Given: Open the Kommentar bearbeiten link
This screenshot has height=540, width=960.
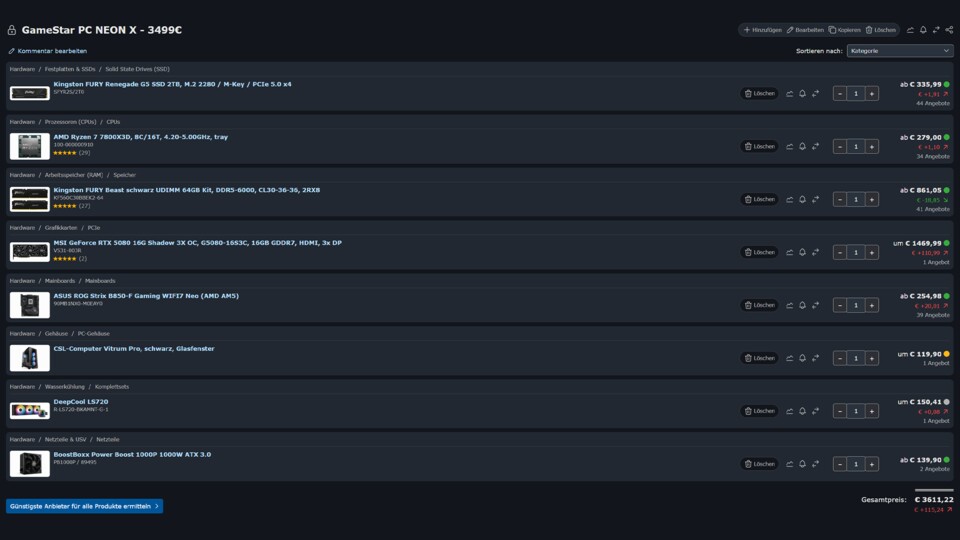Looking at the screenshot, I should pos(48,51).
